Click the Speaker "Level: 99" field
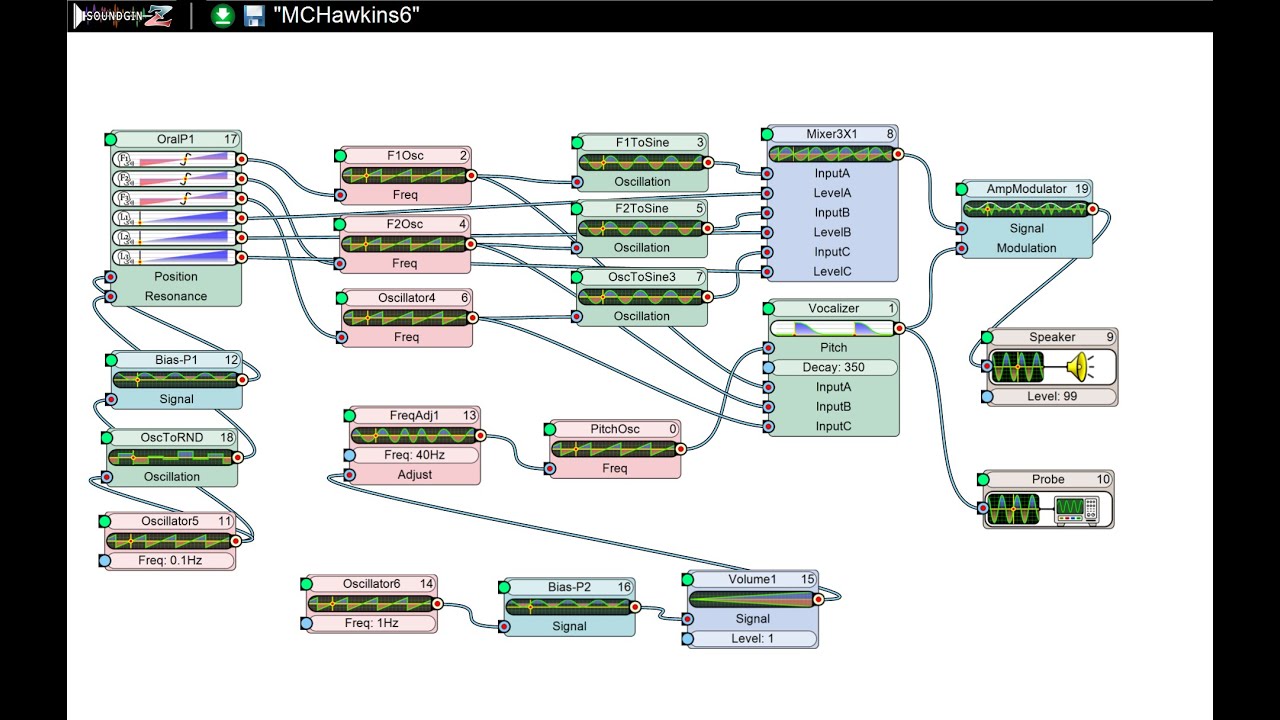The image size is (1280, 720). pos(1053,397)
